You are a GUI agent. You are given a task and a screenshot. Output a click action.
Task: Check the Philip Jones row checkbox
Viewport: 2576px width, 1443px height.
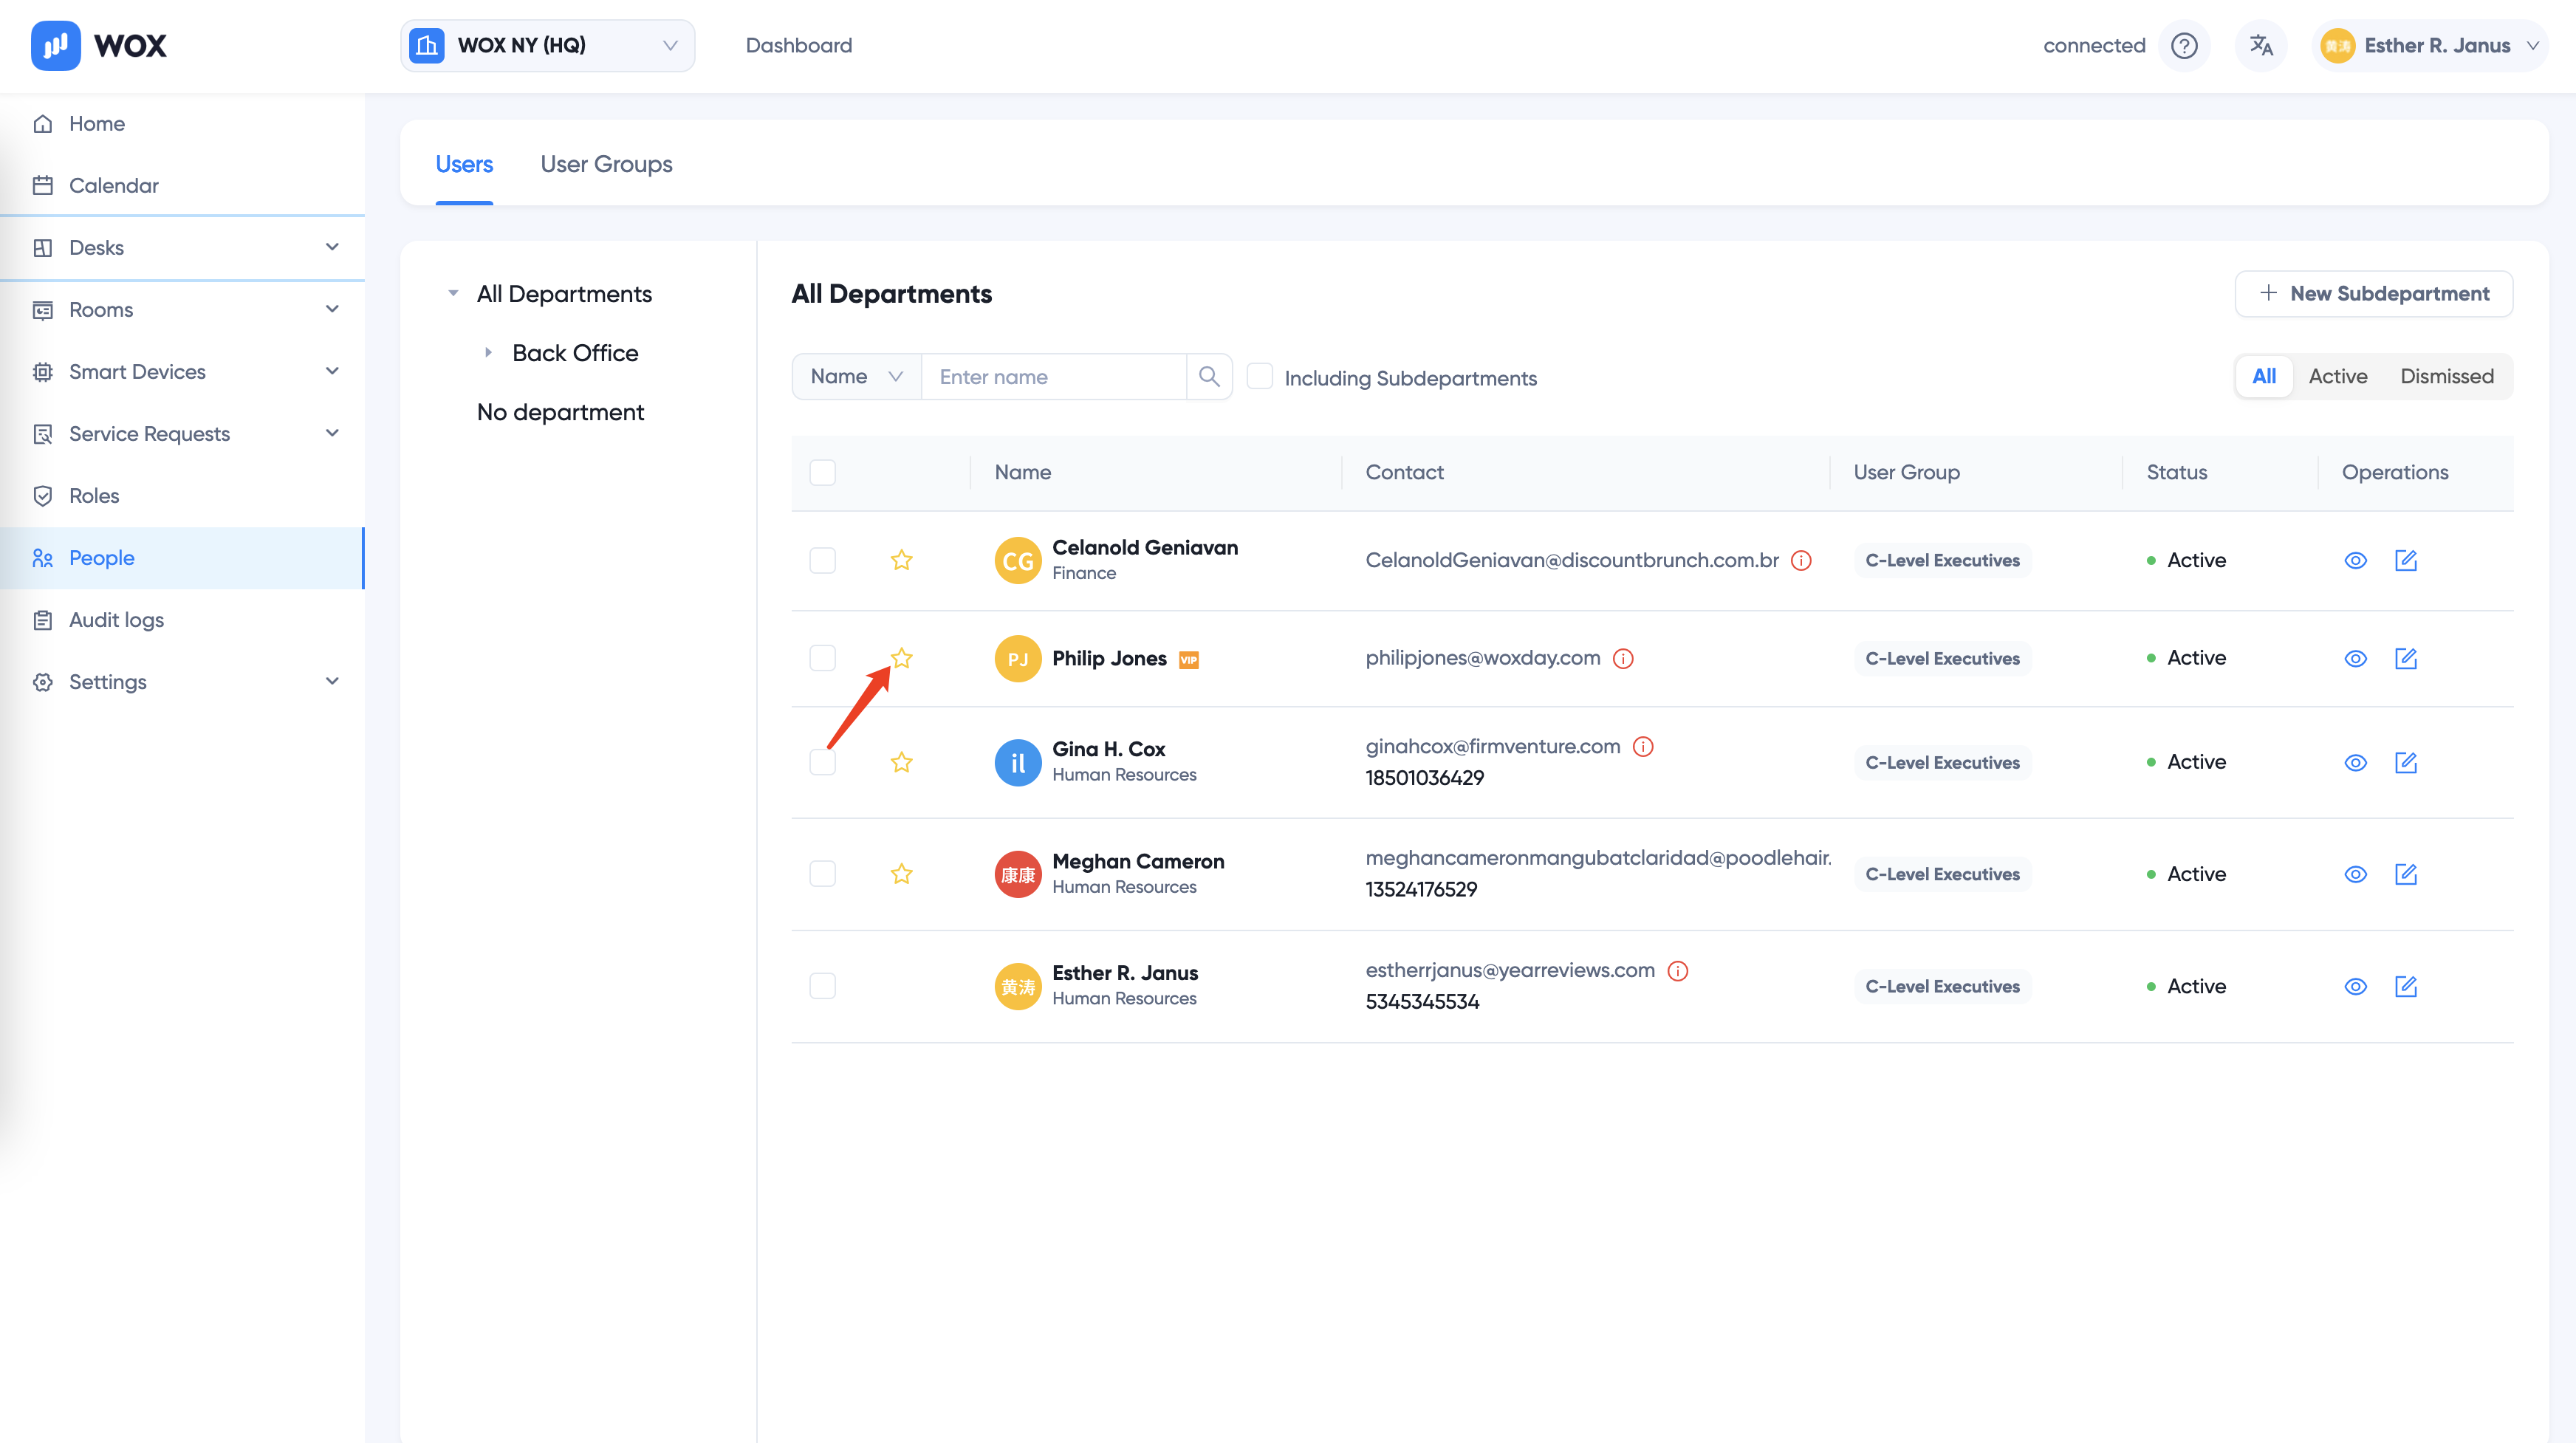(822, 658)
